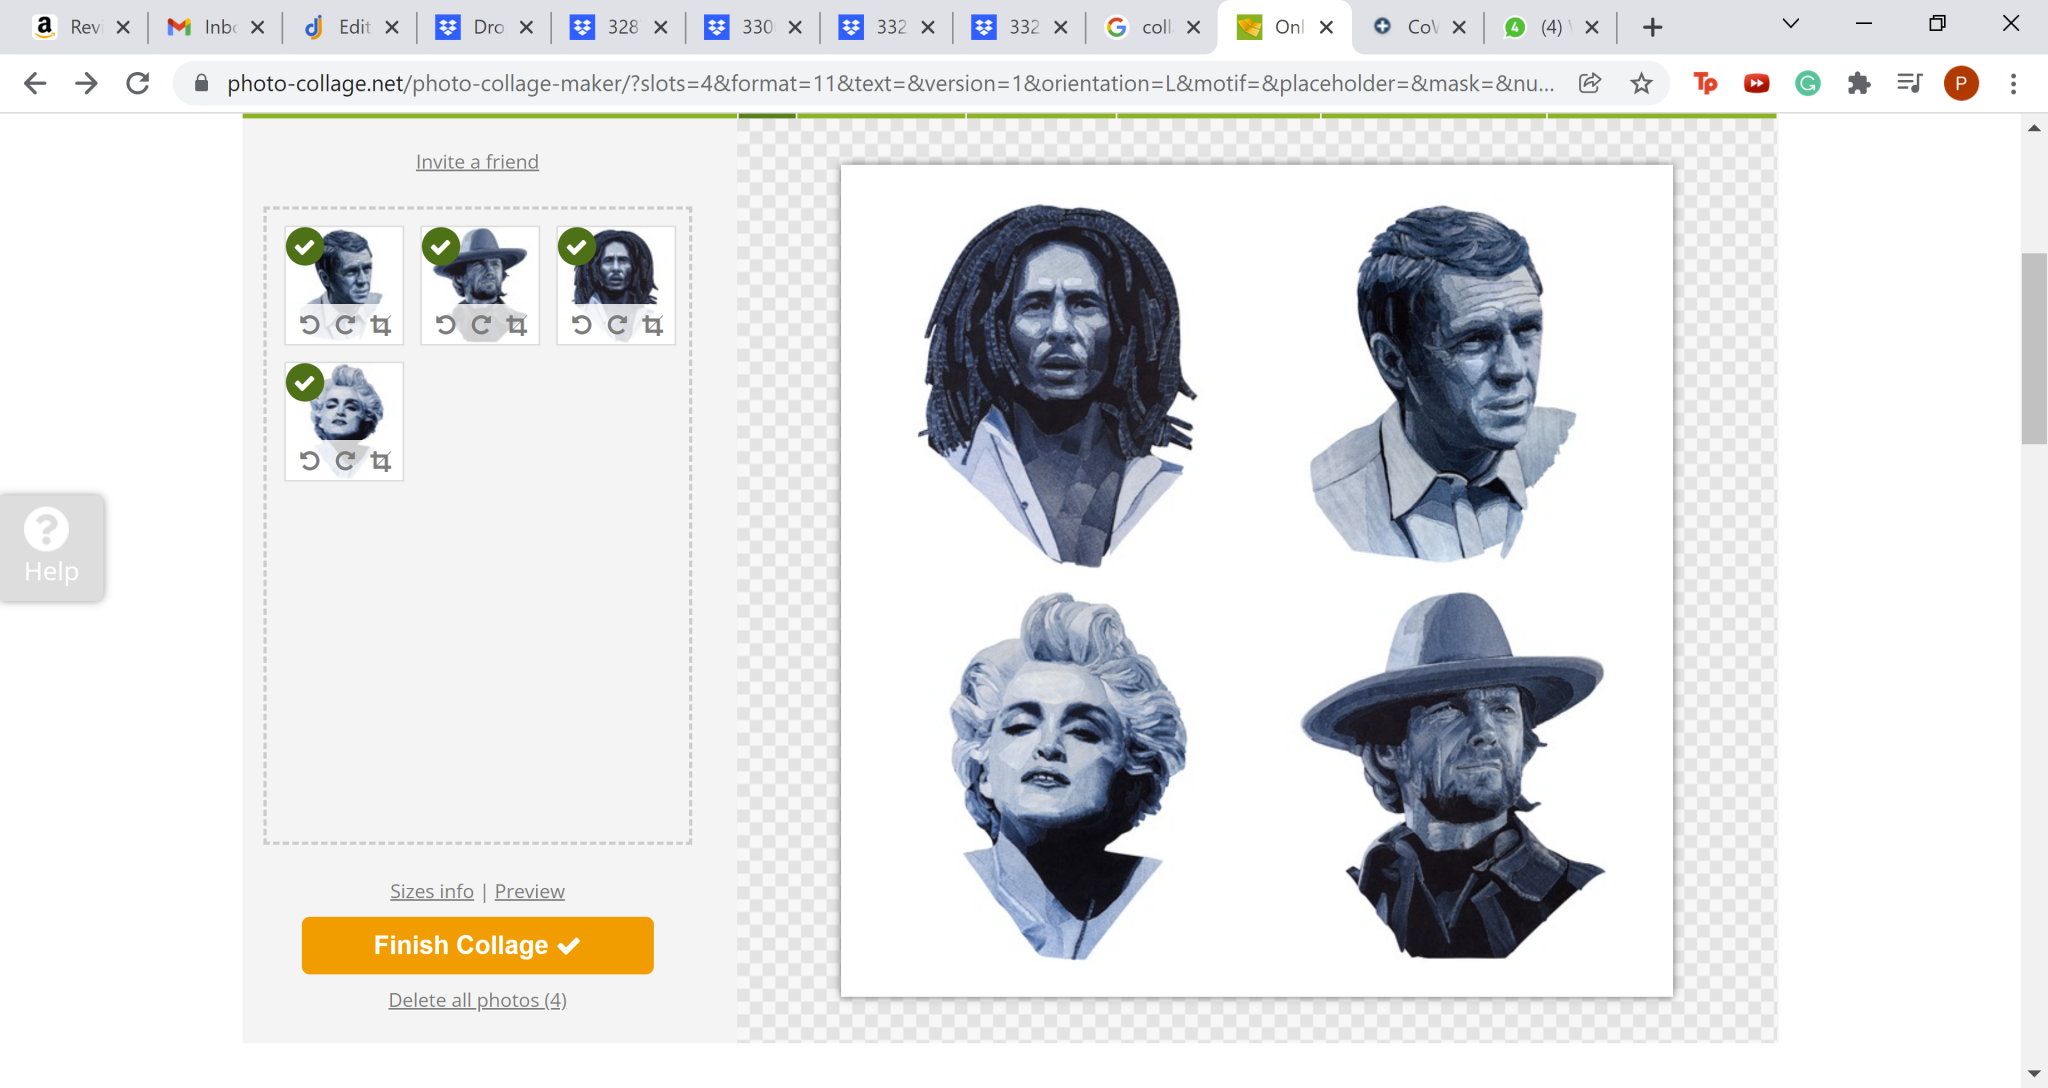The image size is (2048, 1088).
Task: Click the Finish Collage button
Action: [x=478, y=945]
